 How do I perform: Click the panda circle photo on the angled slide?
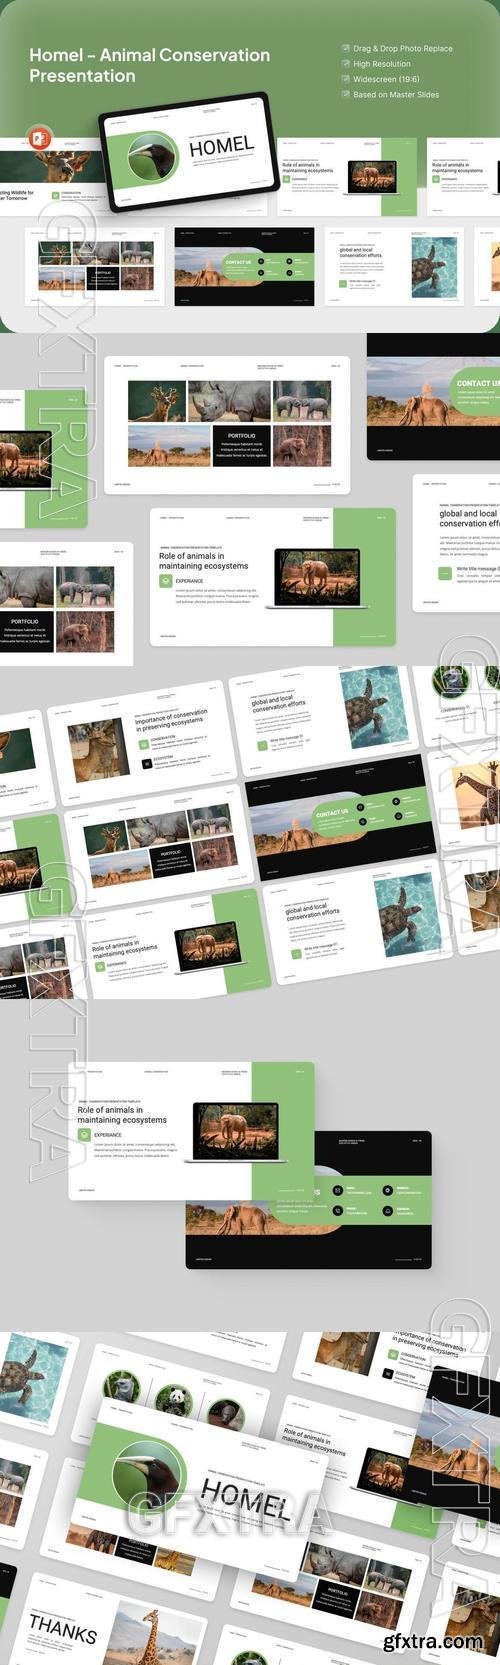coord(175,1402)
